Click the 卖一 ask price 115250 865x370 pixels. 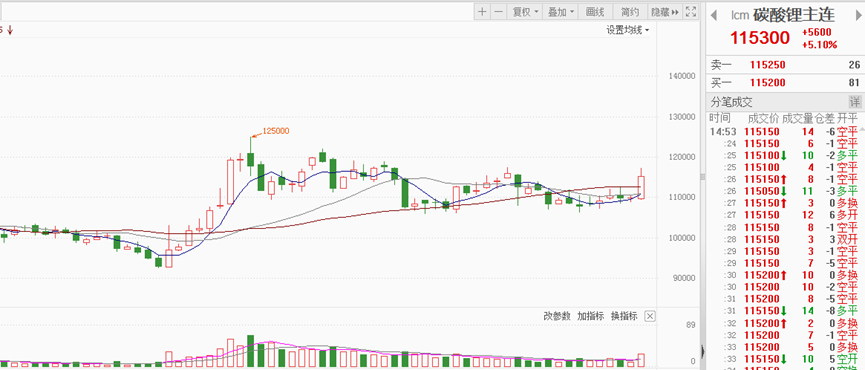click(x=767, y=65)
